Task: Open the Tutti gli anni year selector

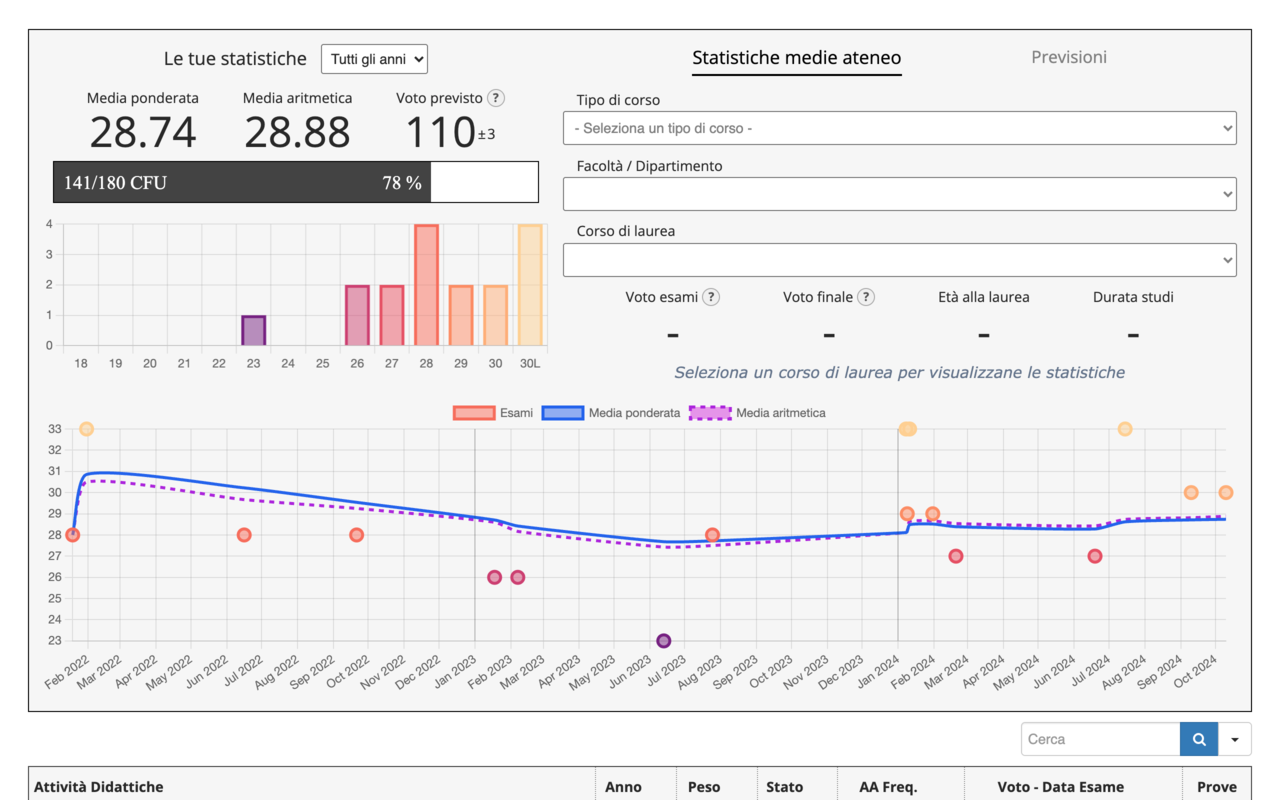Action: [x=374, y=59]
